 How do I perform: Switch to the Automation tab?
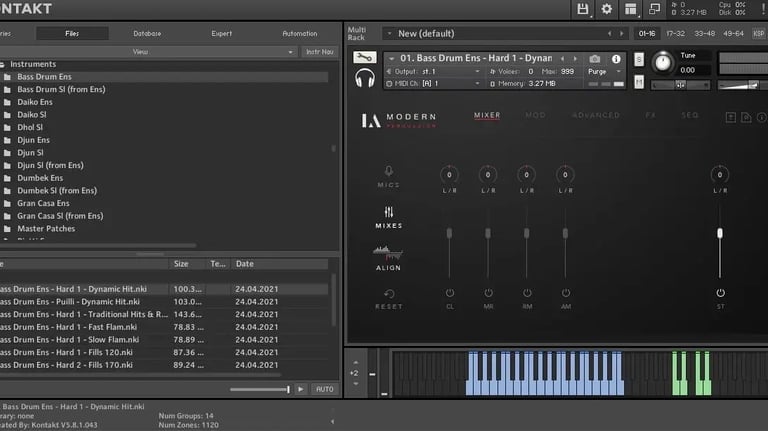(x=300, y=34)
